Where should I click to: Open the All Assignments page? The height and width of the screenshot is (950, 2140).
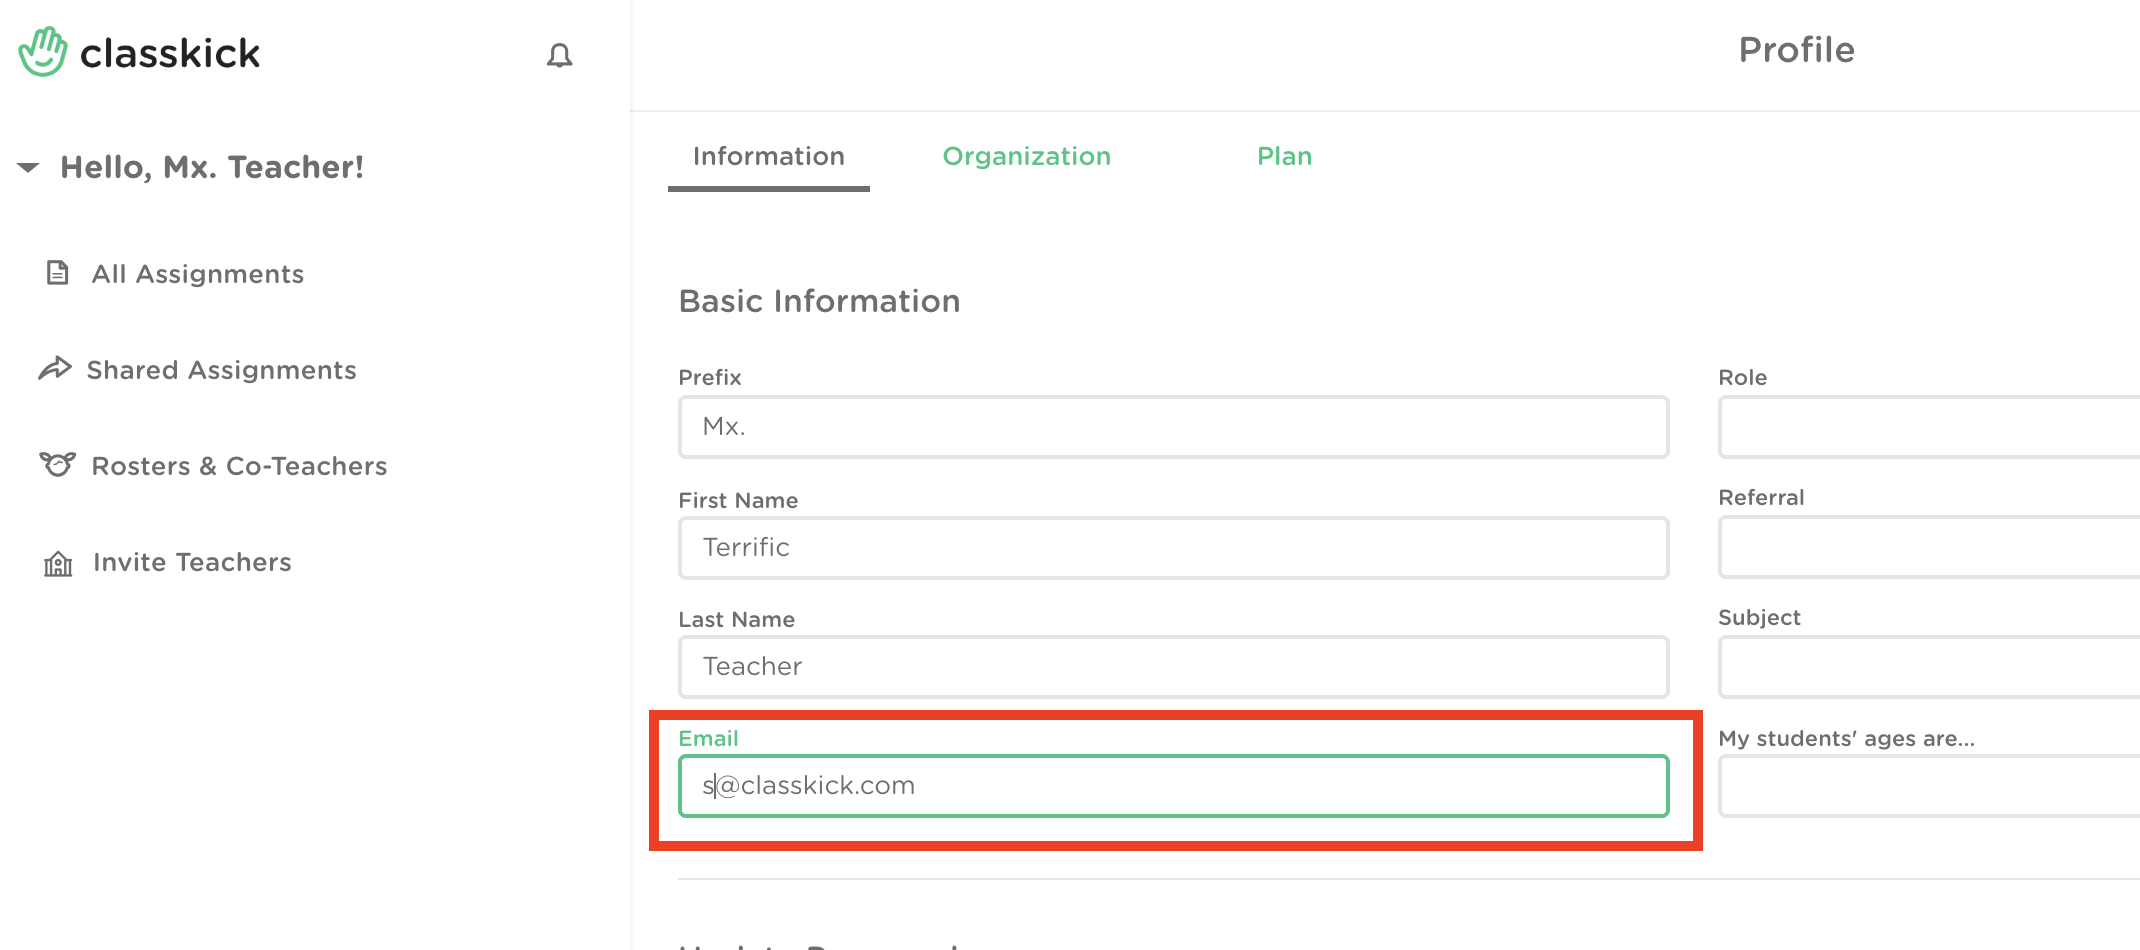point(198,274)
